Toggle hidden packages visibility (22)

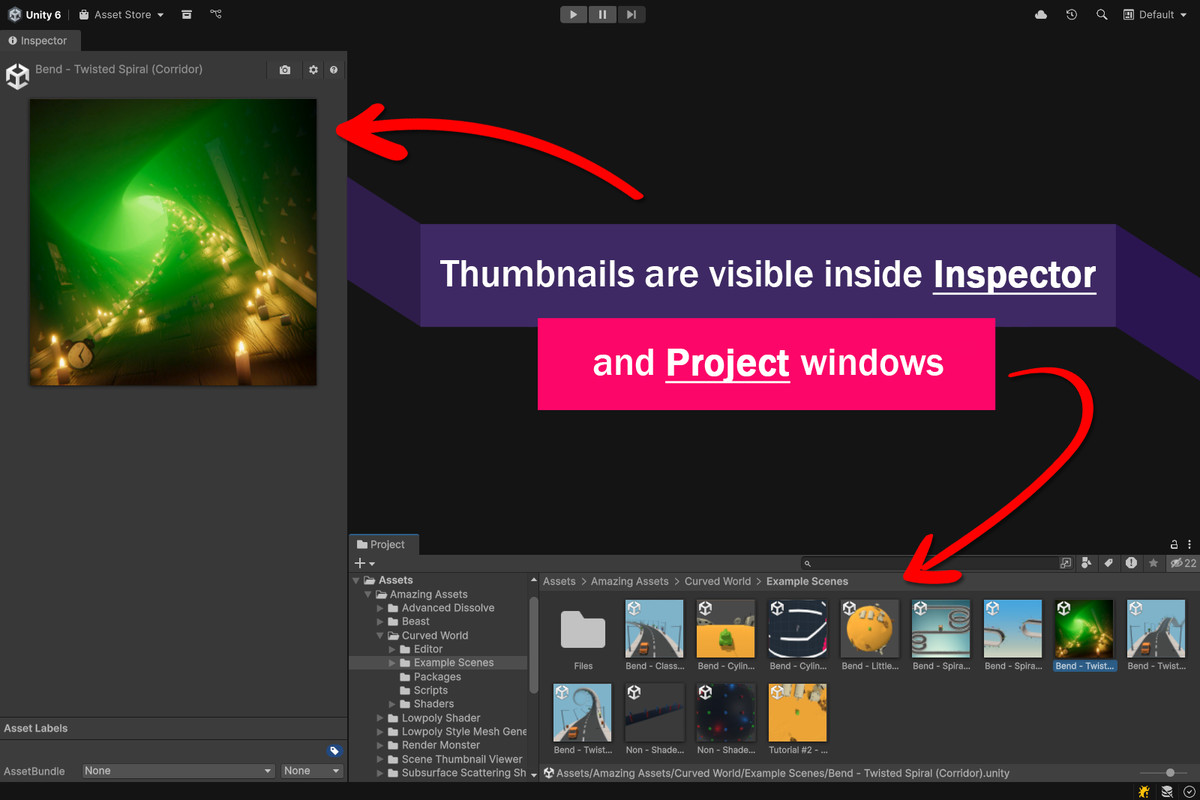click(1183, 564)
